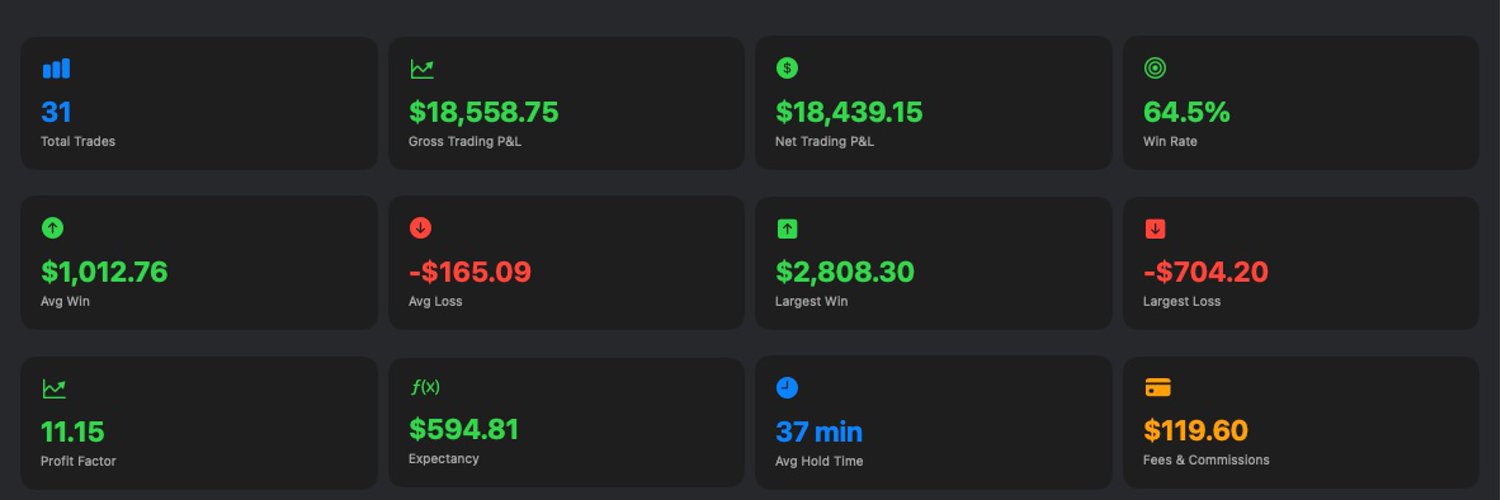1500x500 pixels.
Task: Click the green up-arrow square Largest Win icon
Action: tap(787, 229)
